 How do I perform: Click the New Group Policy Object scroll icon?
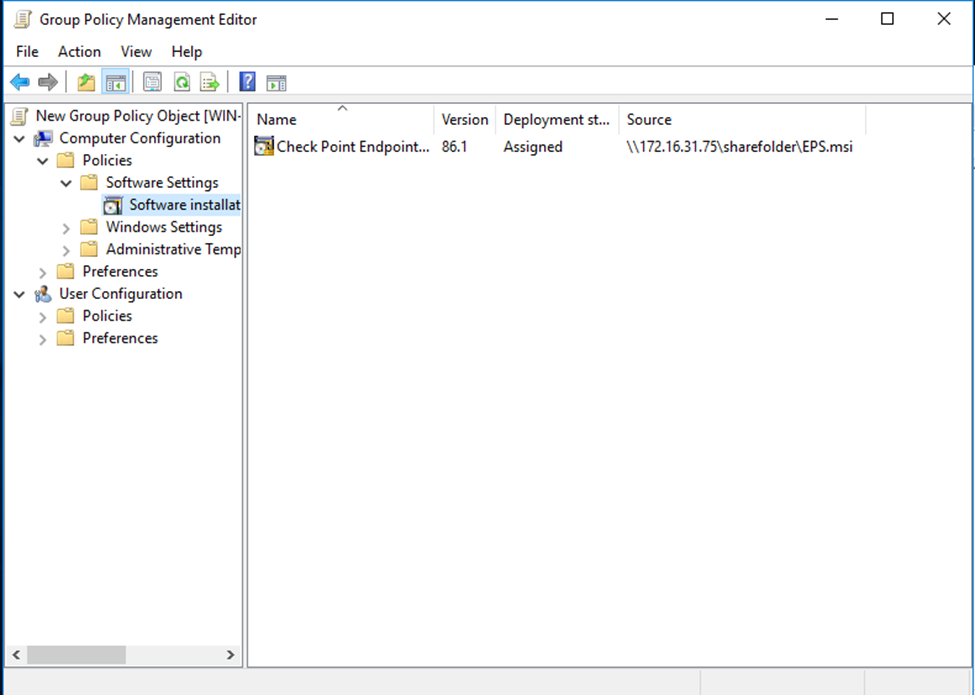point(19,116)
